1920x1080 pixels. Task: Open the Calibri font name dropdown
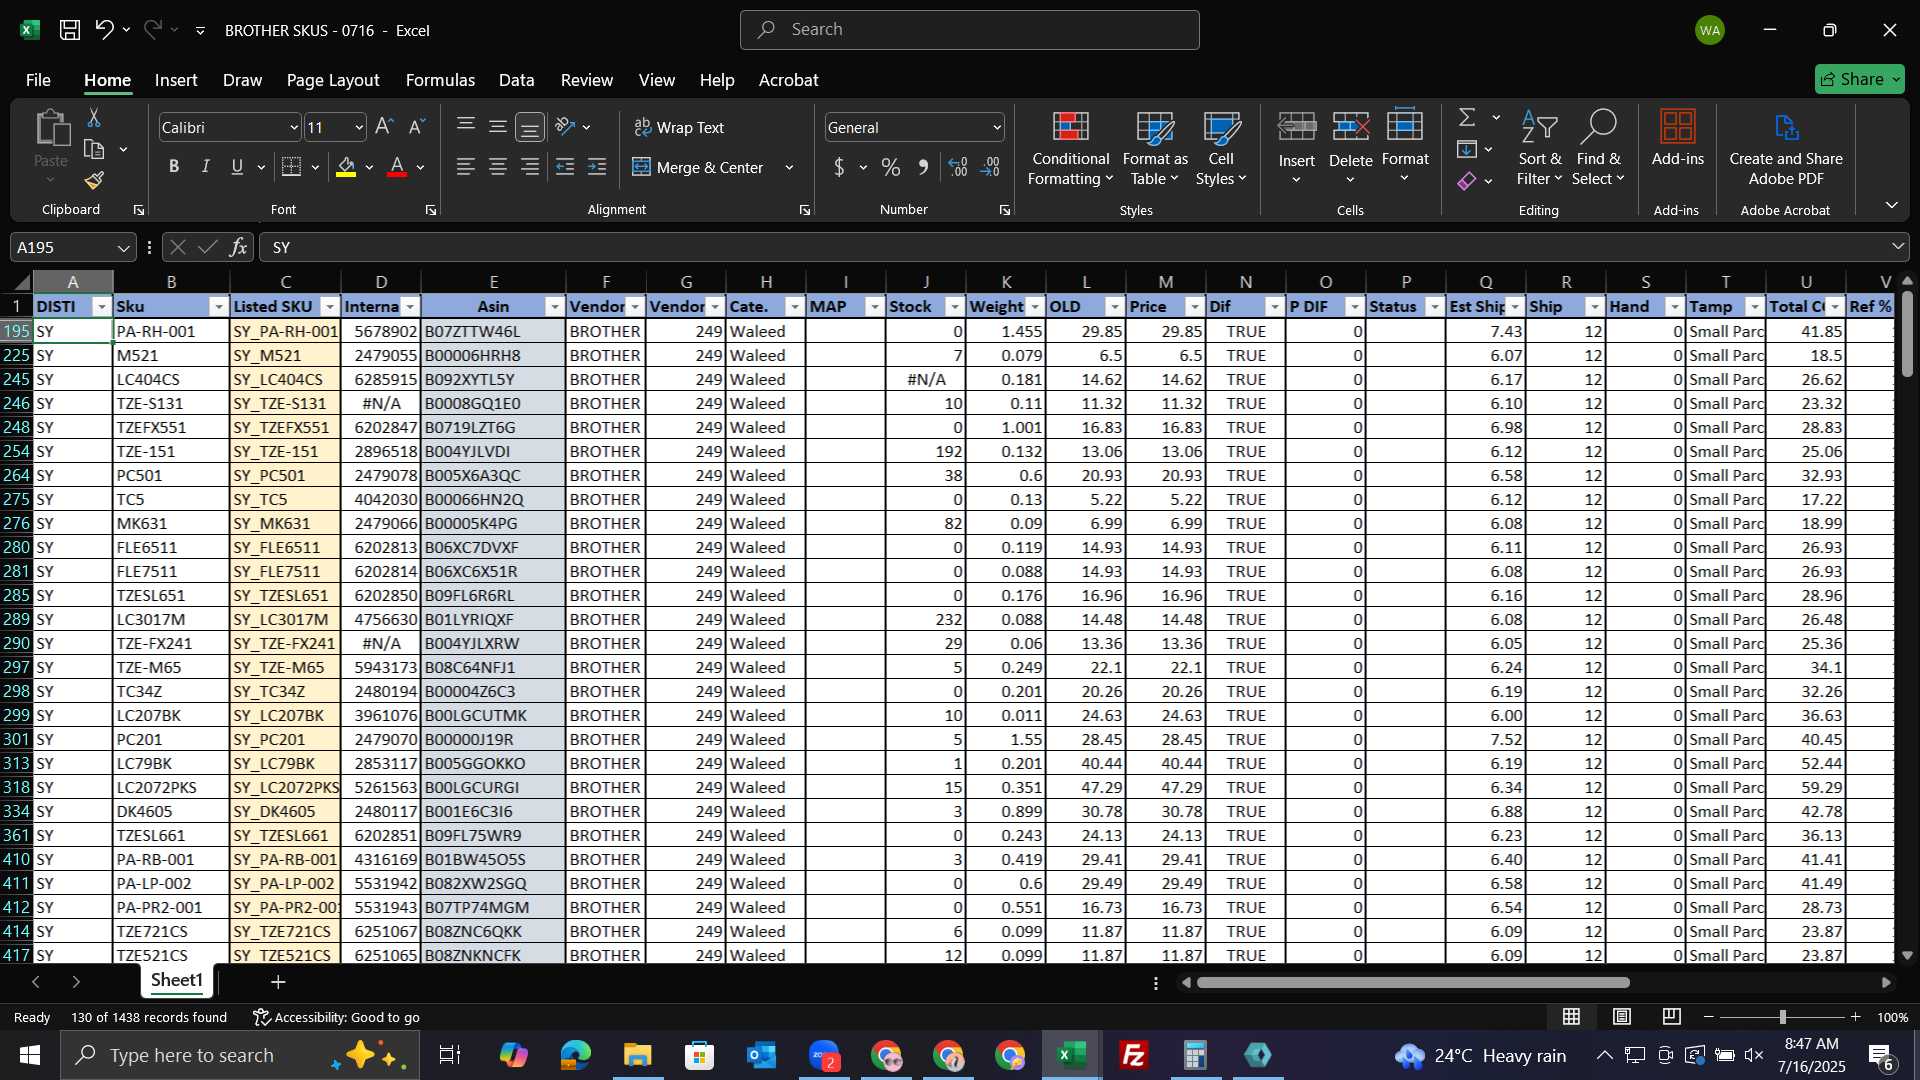293,127
